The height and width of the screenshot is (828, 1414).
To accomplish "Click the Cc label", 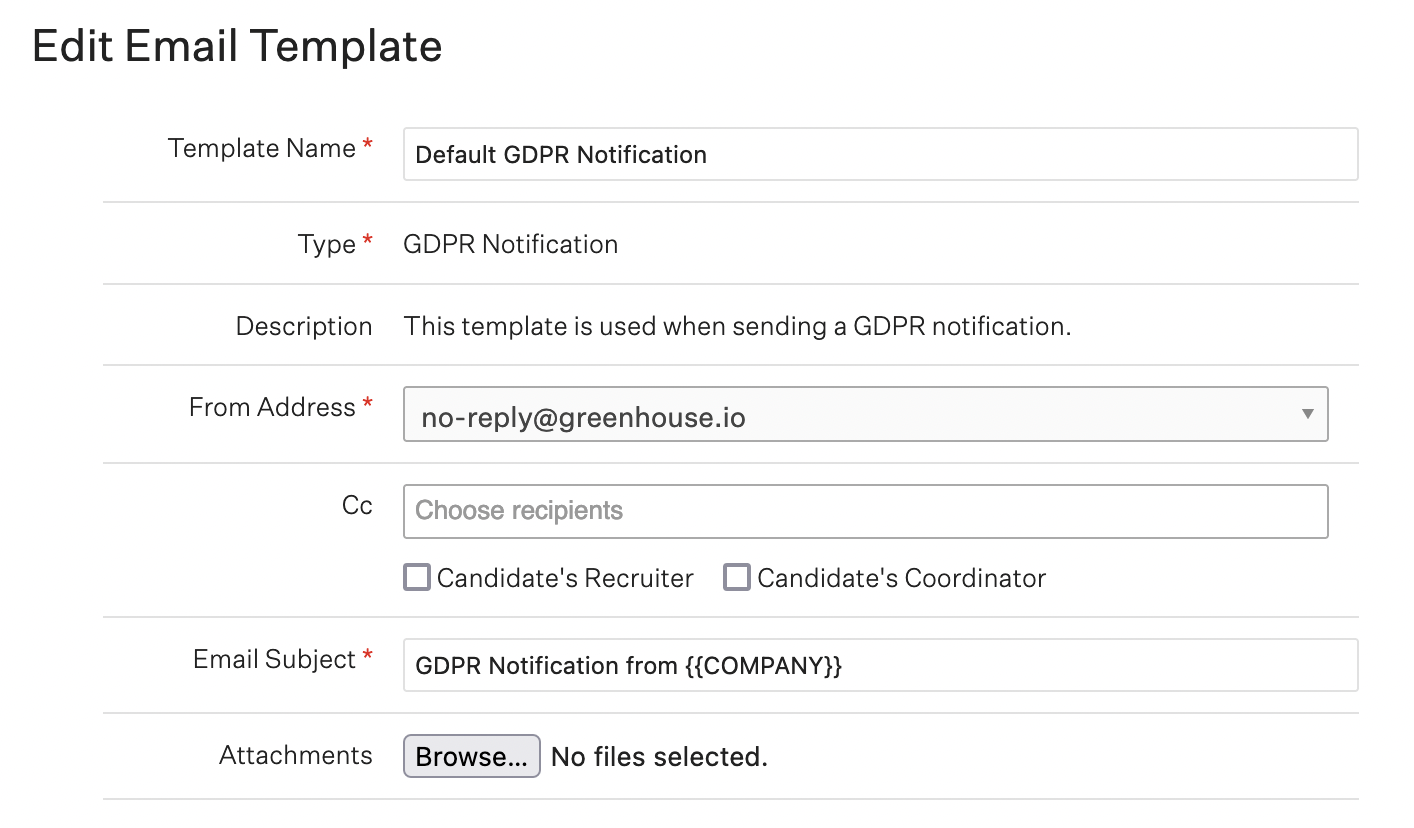I will tap(357, 505).
